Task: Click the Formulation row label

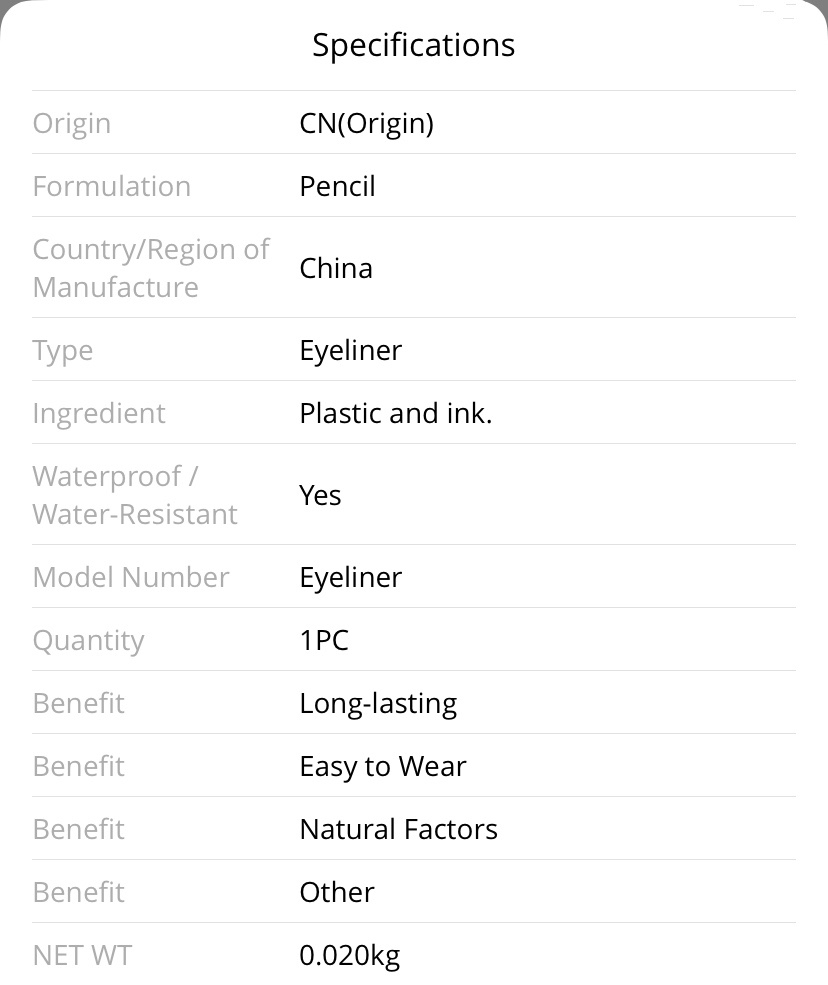Action: 111,186
